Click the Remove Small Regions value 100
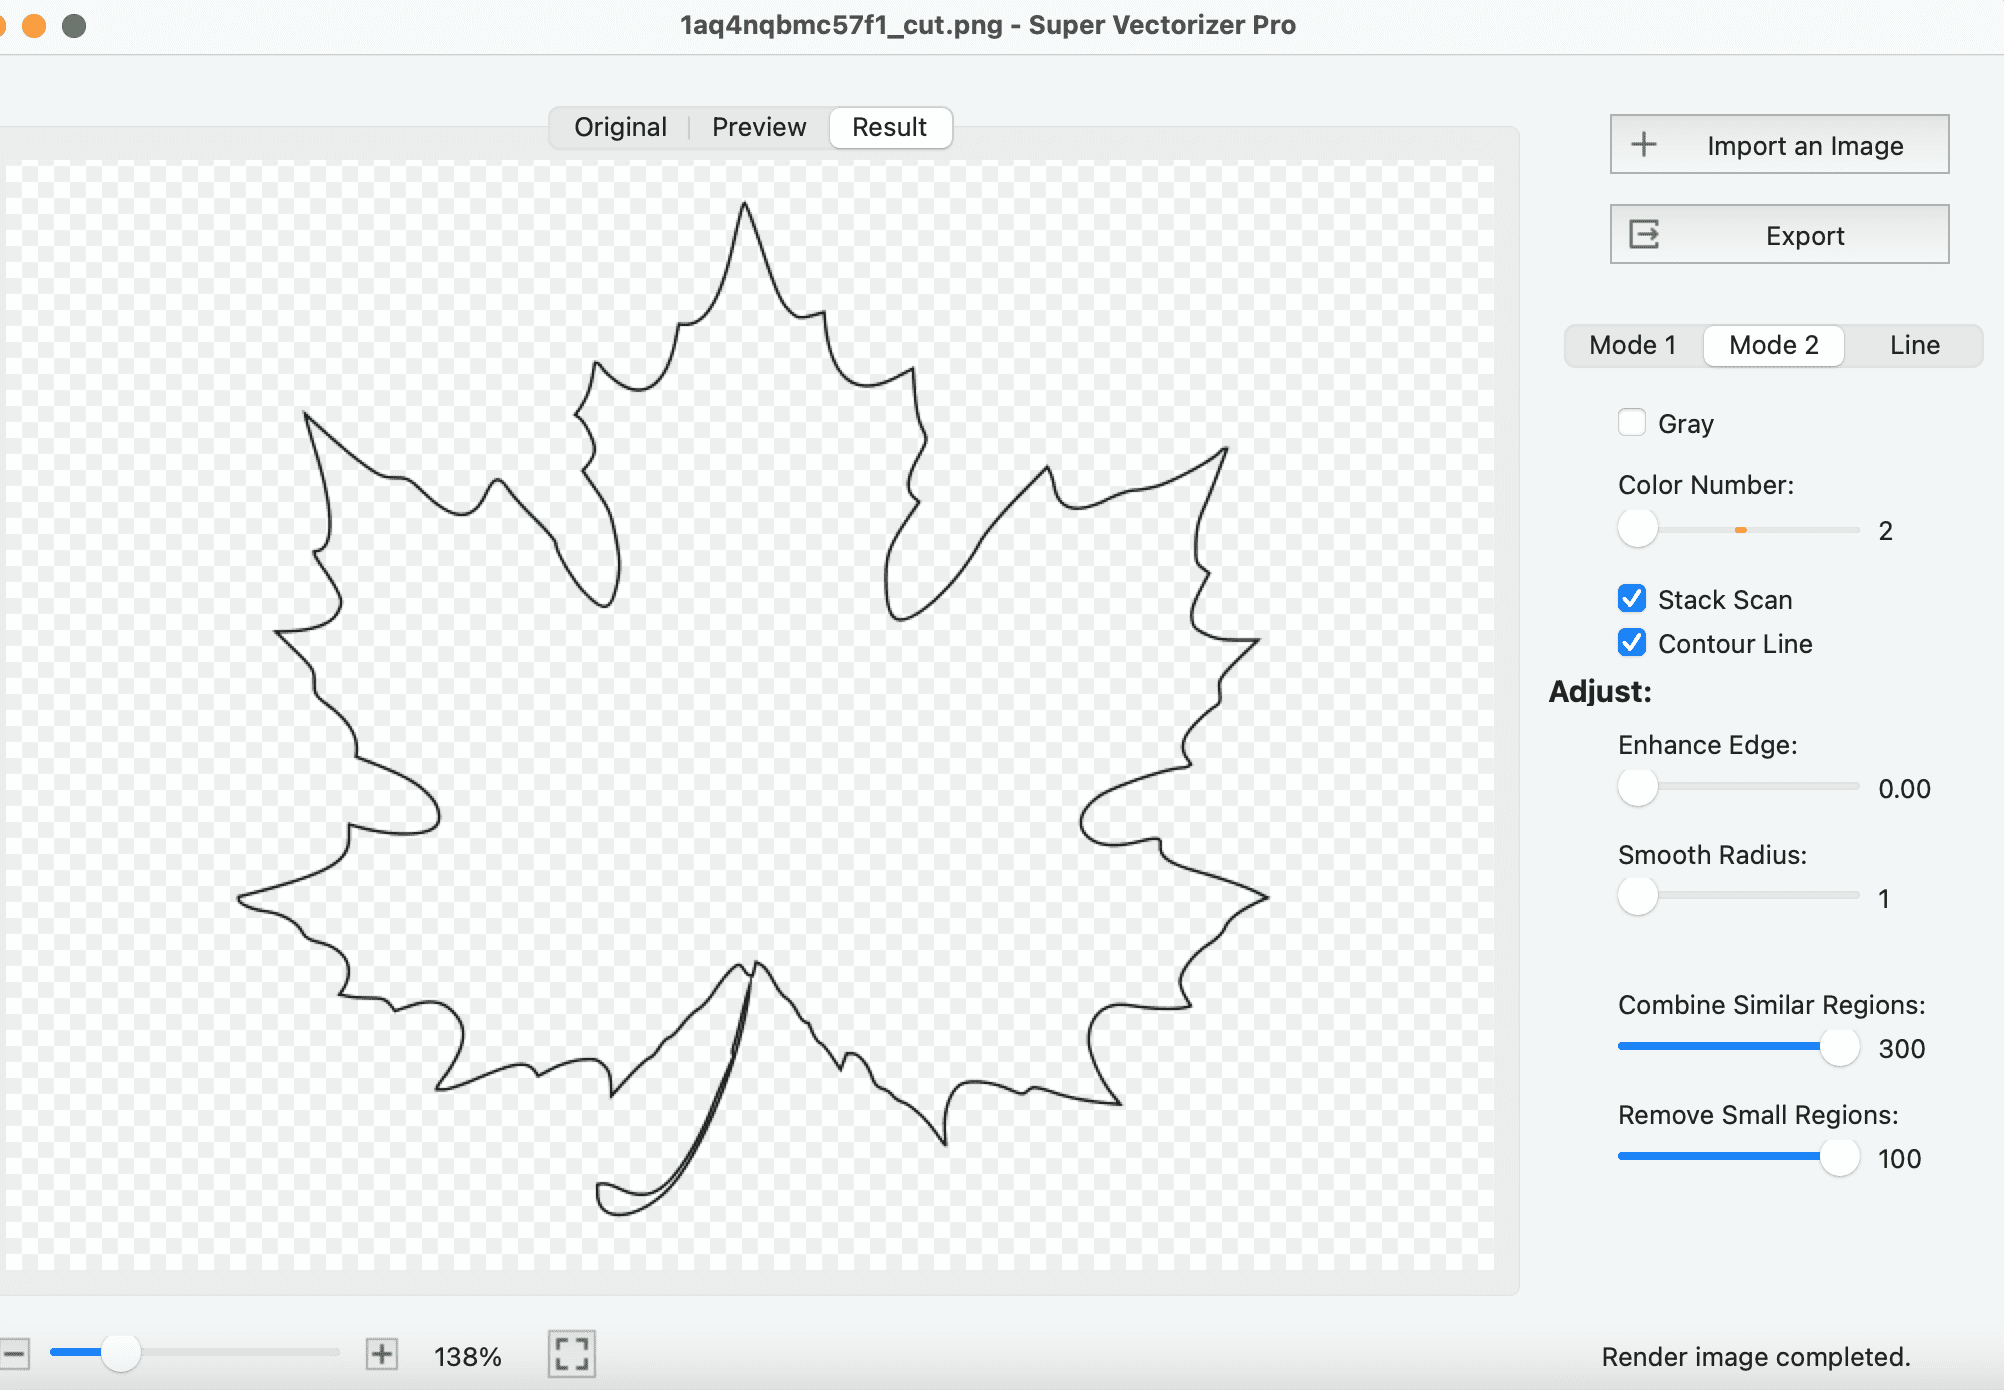The width and height of the screenshot is (2004, 1390). pos(1899,1159)
